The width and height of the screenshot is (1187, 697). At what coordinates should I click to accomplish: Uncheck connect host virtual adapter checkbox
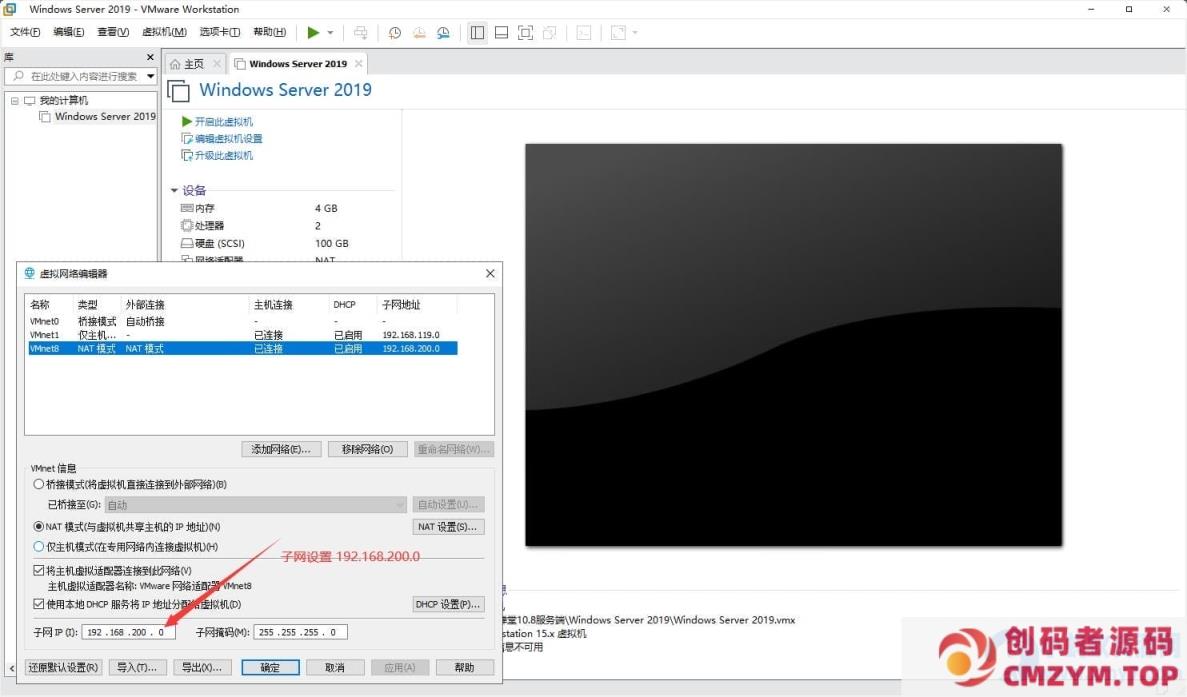[x=39, y=570]
